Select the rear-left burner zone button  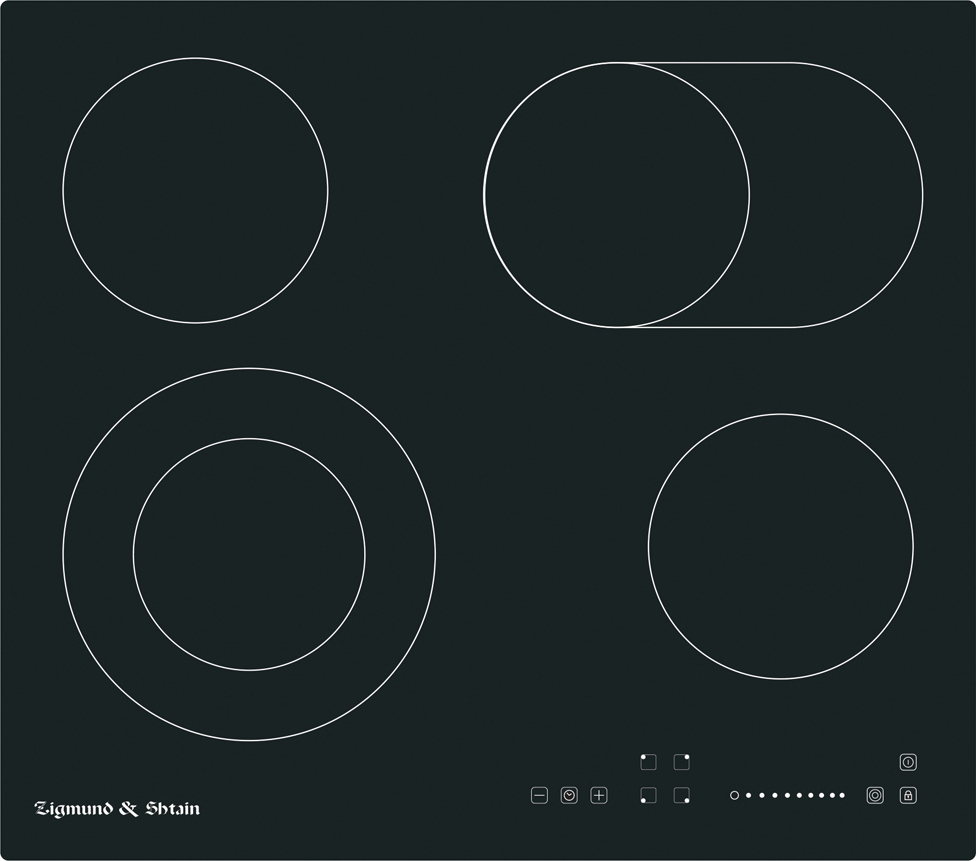[648, 761]
